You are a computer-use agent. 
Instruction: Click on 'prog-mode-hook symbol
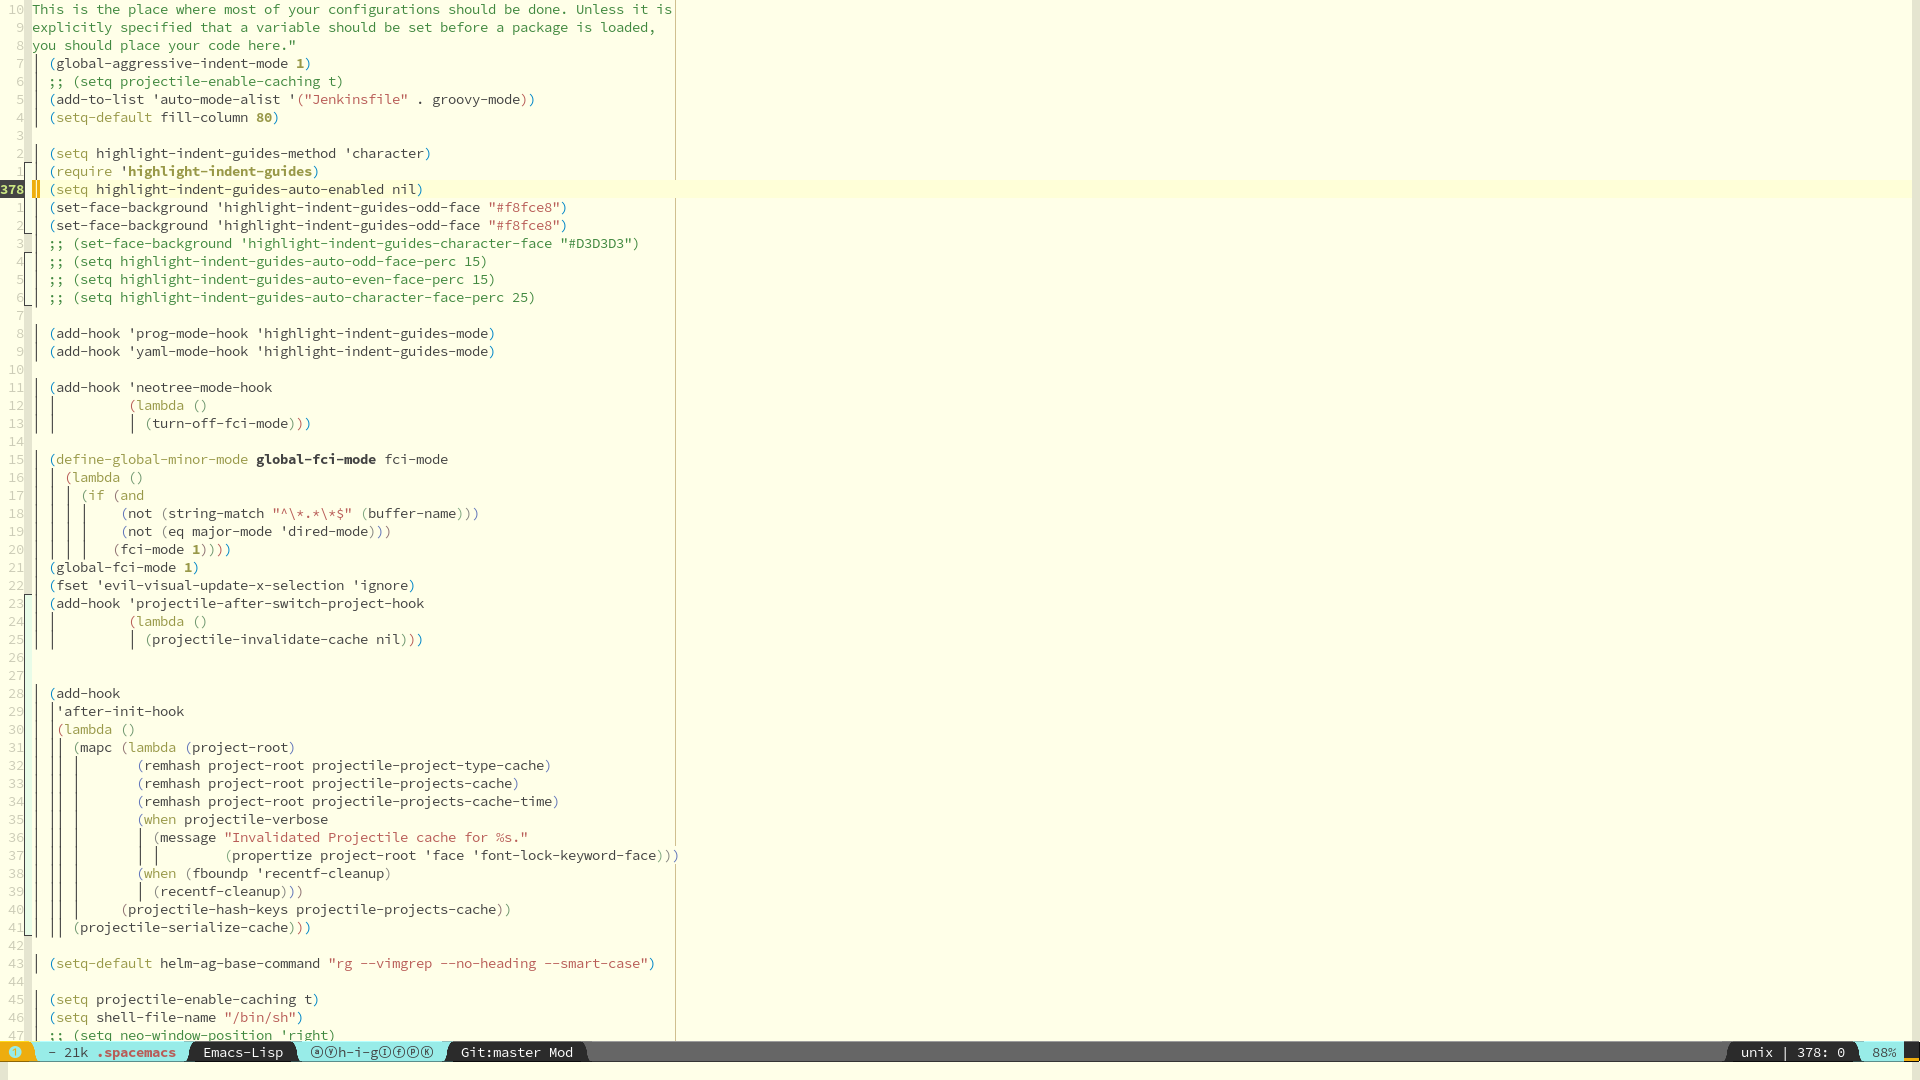pos(188,333)
